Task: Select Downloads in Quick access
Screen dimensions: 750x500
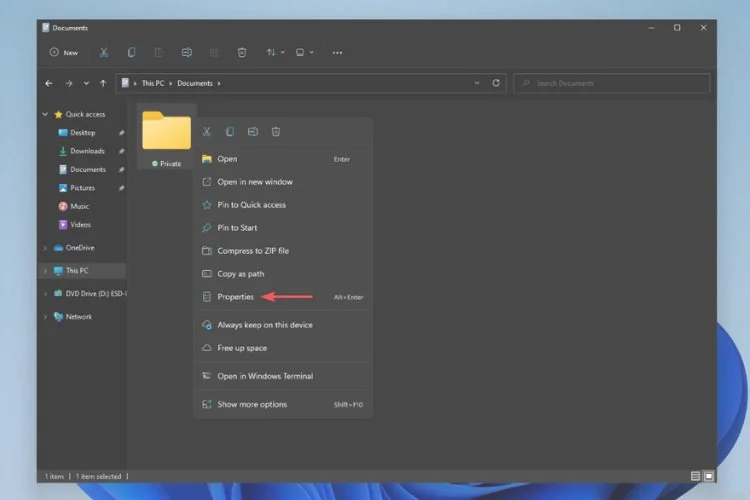Action: coord(87,151)
